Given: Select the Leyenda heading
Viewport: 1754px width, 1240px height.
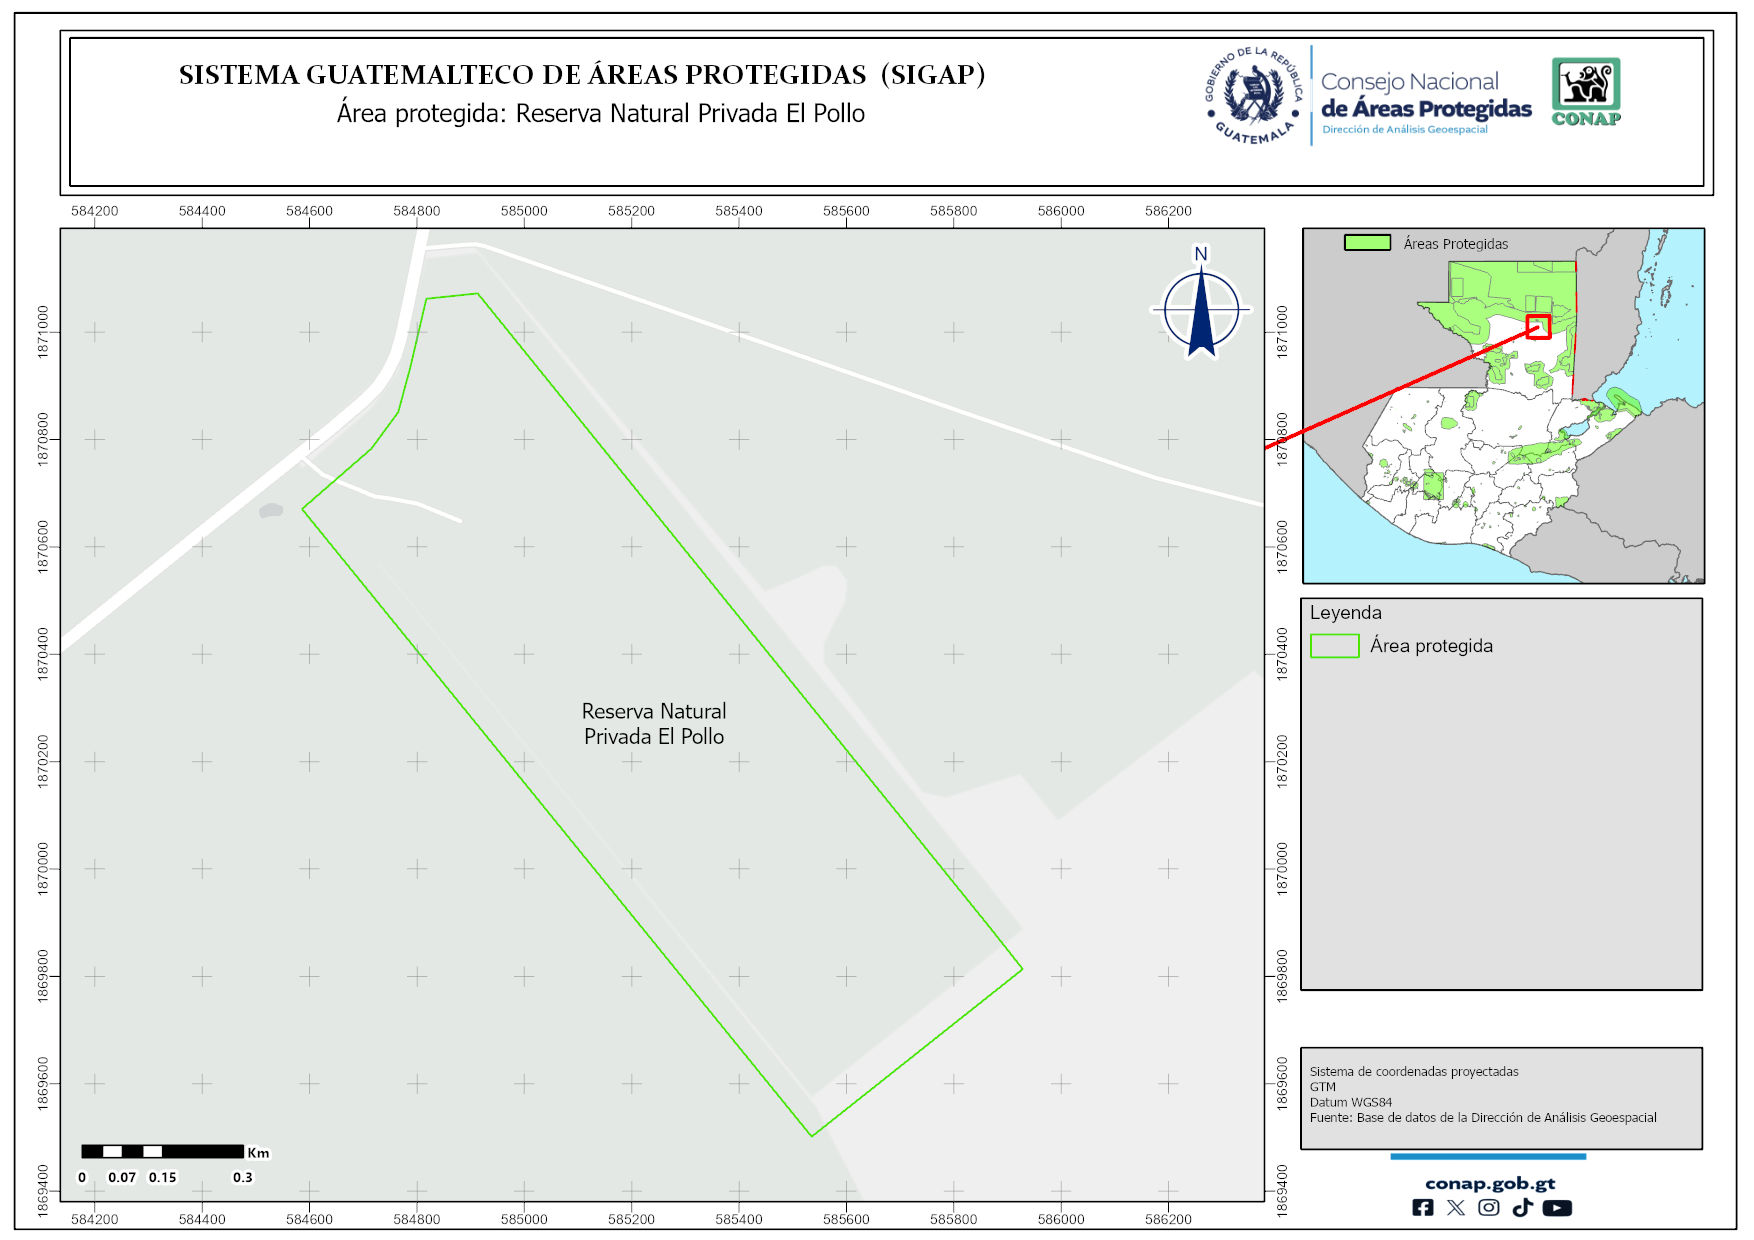Looking at the screenshot, I should click(x=1345, y=613).
